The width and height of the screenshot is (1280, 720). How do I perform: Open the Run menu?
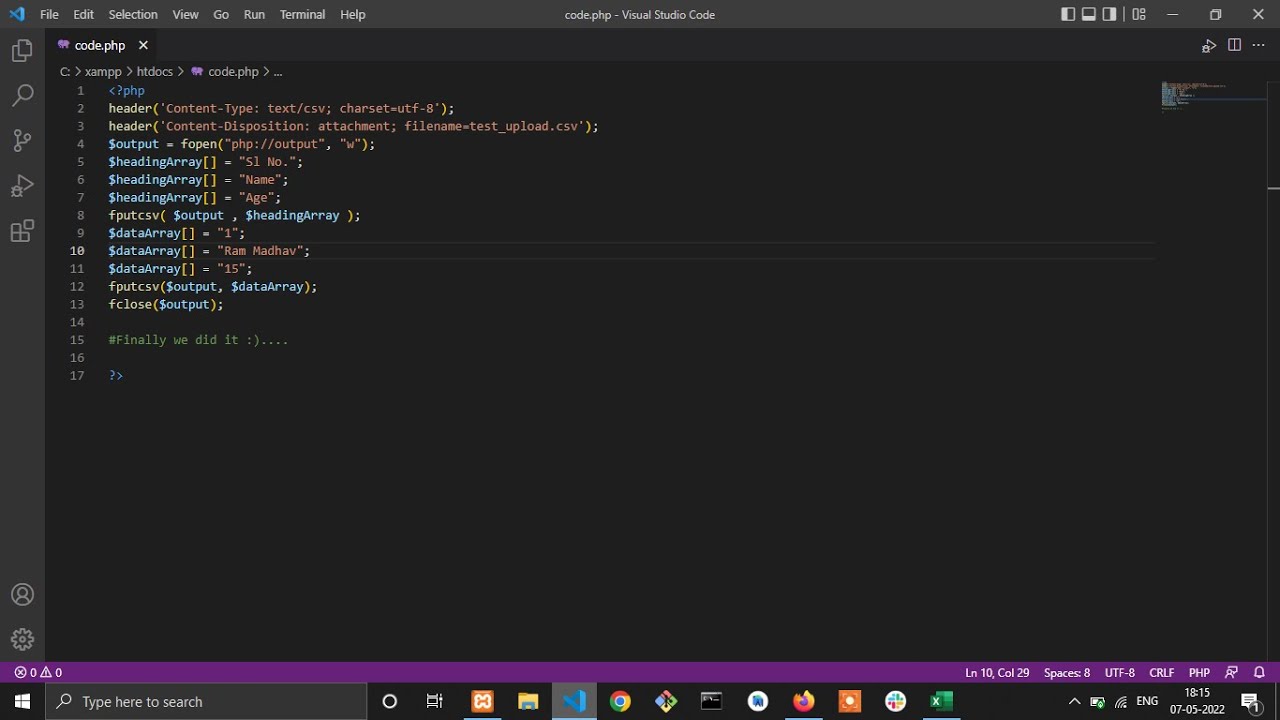(254, 14)
